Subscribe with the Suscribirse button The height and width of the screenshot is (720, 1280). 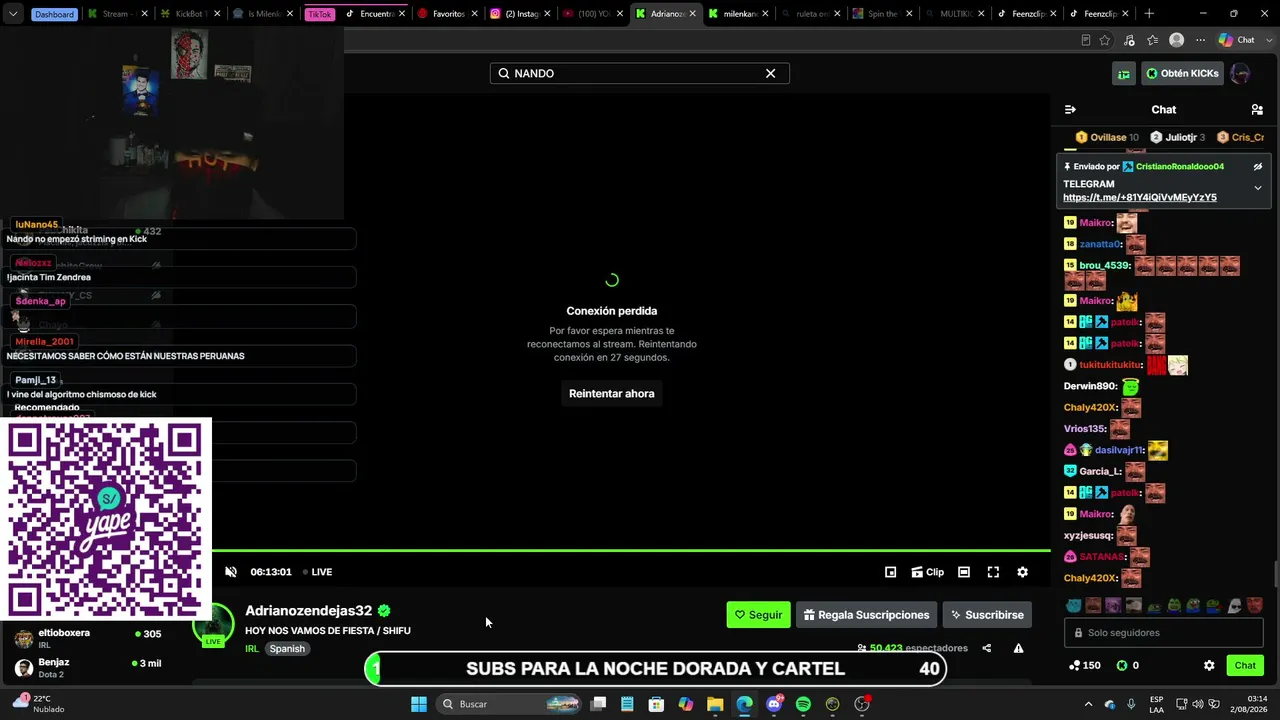987,615
